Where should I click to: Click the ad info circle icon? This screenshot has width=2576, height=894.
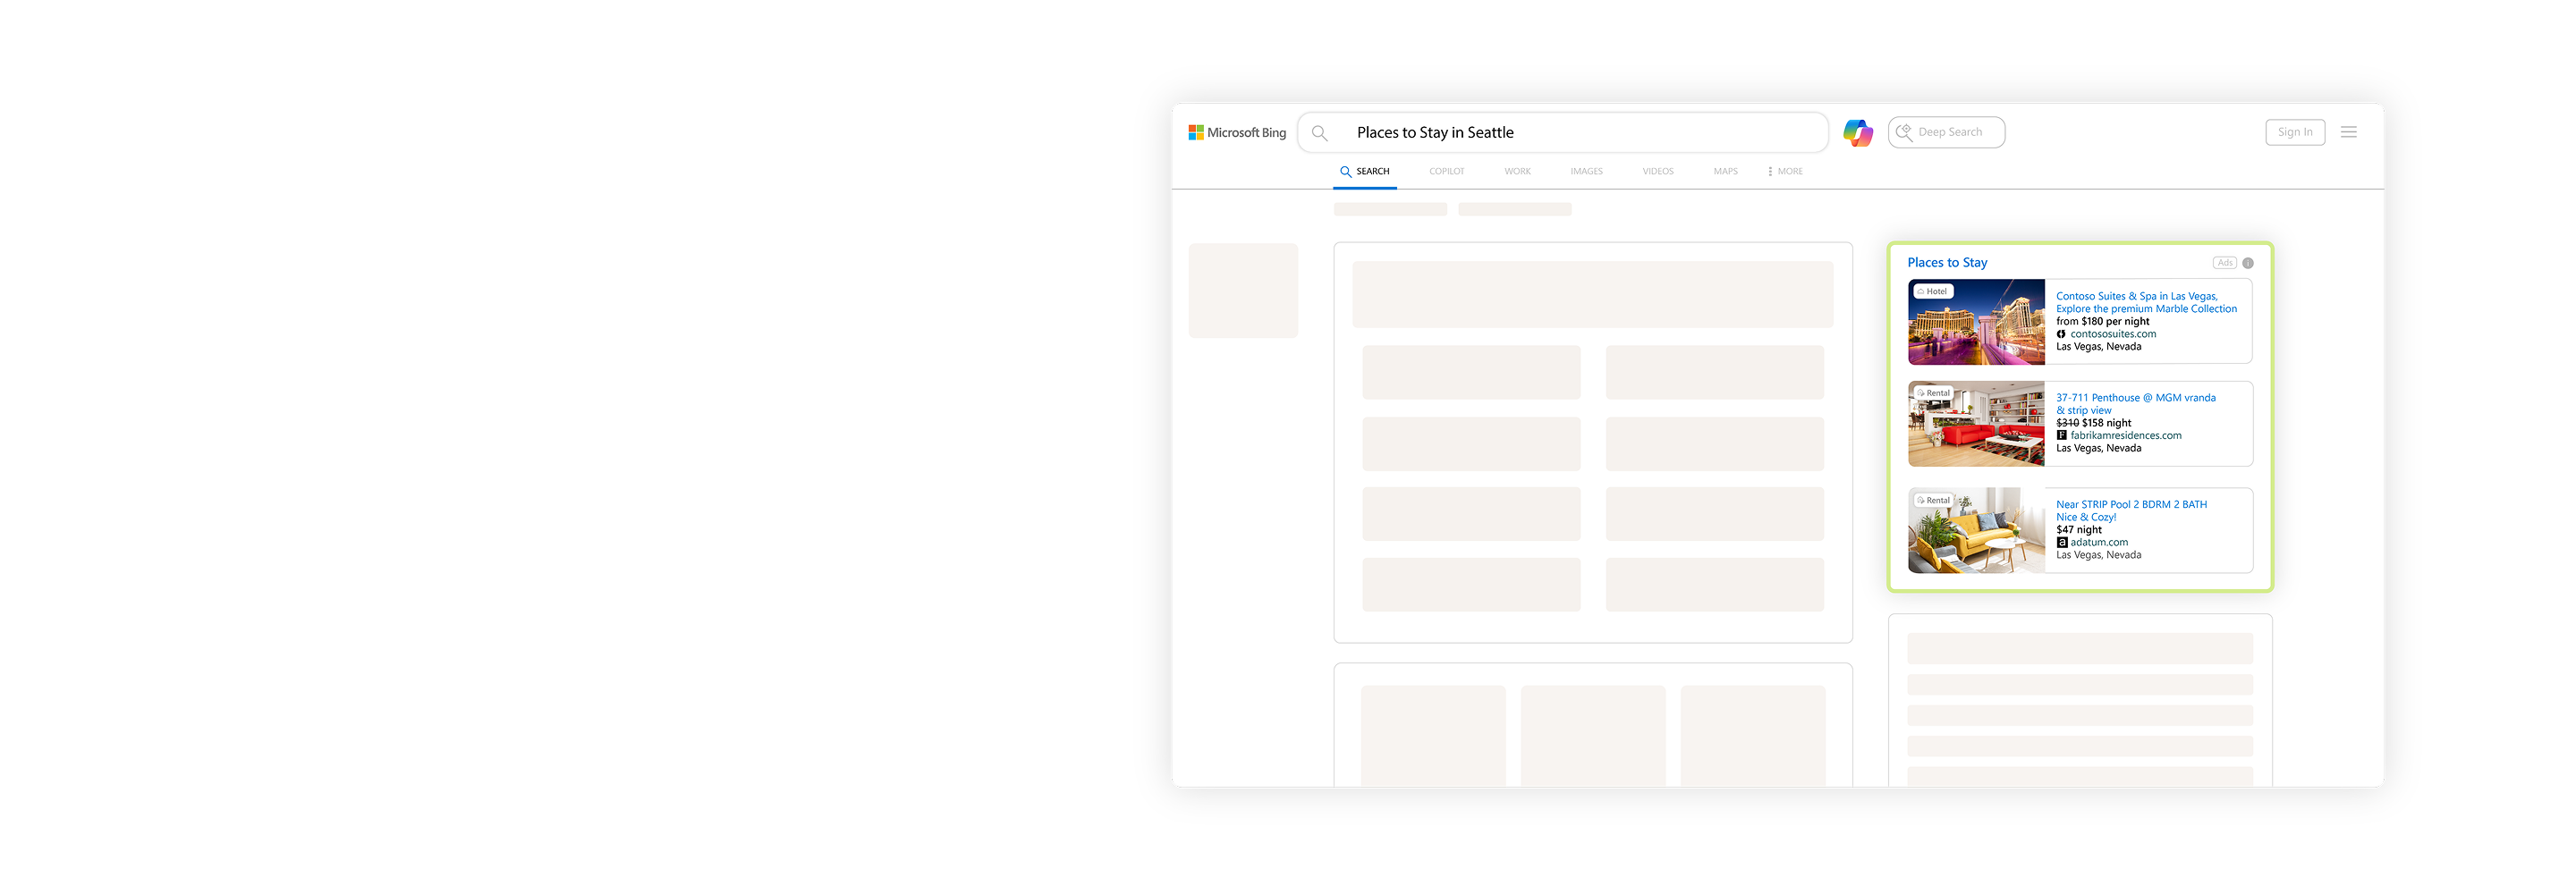(2247, 263)
